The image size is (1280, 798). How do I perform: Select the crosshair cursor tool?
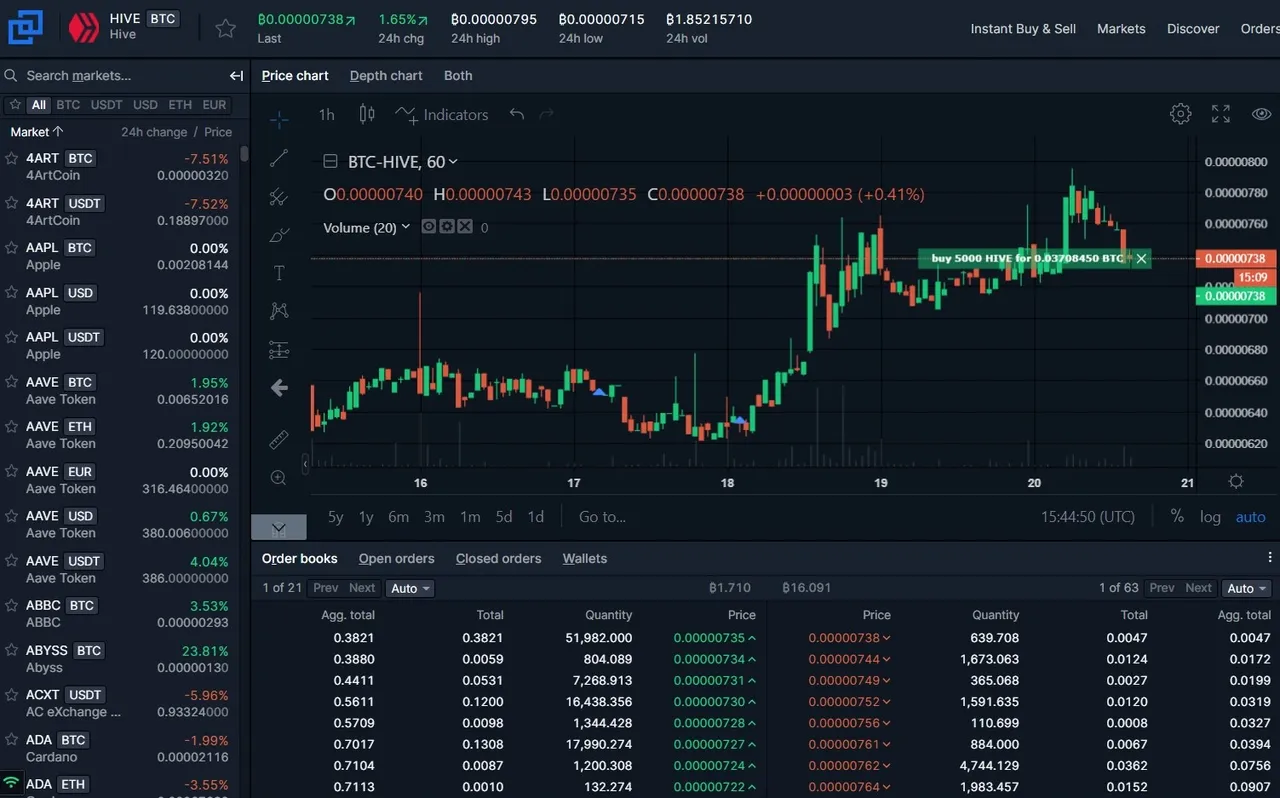279,120
